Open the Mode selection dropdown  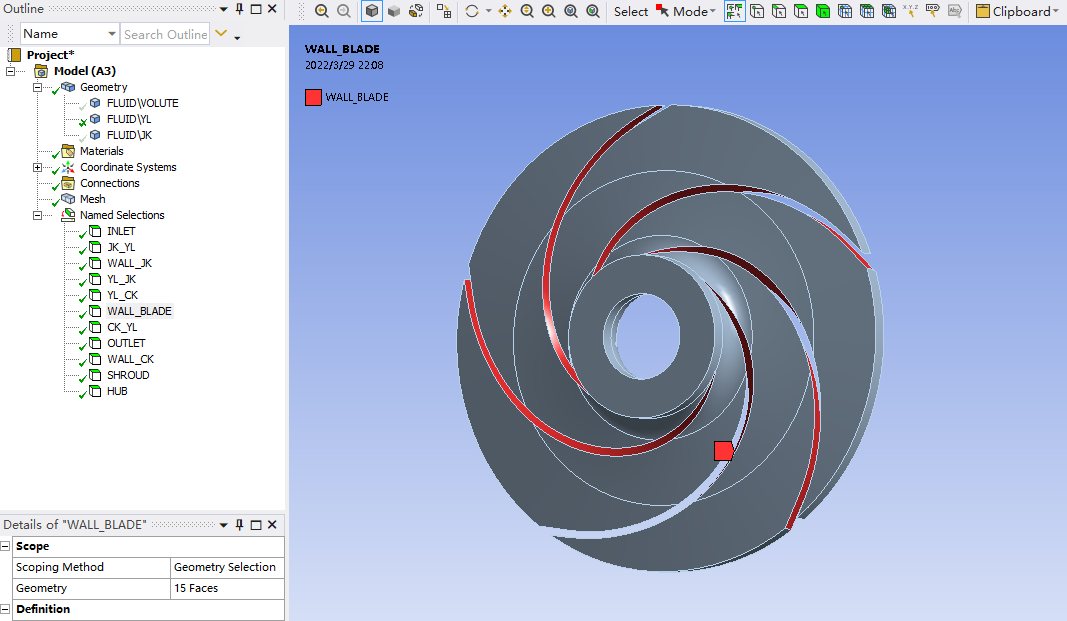pos(687,11)
